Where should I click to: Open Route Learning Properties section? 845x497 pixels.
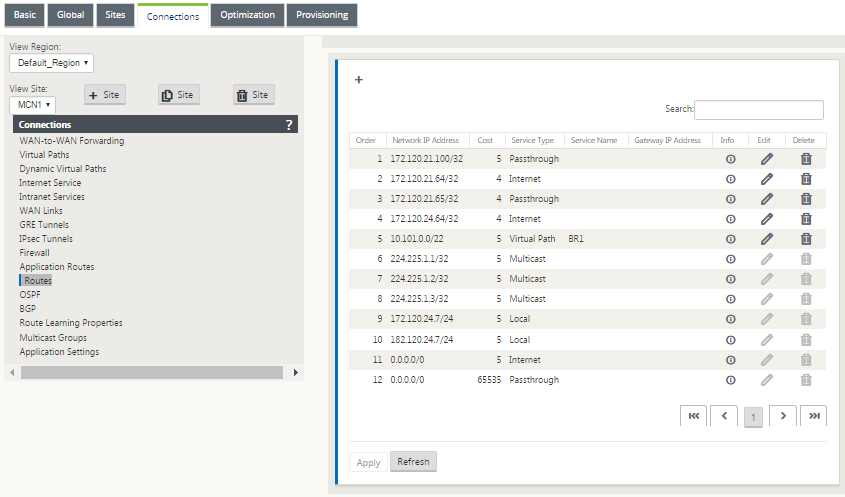(x=71, y=323)
